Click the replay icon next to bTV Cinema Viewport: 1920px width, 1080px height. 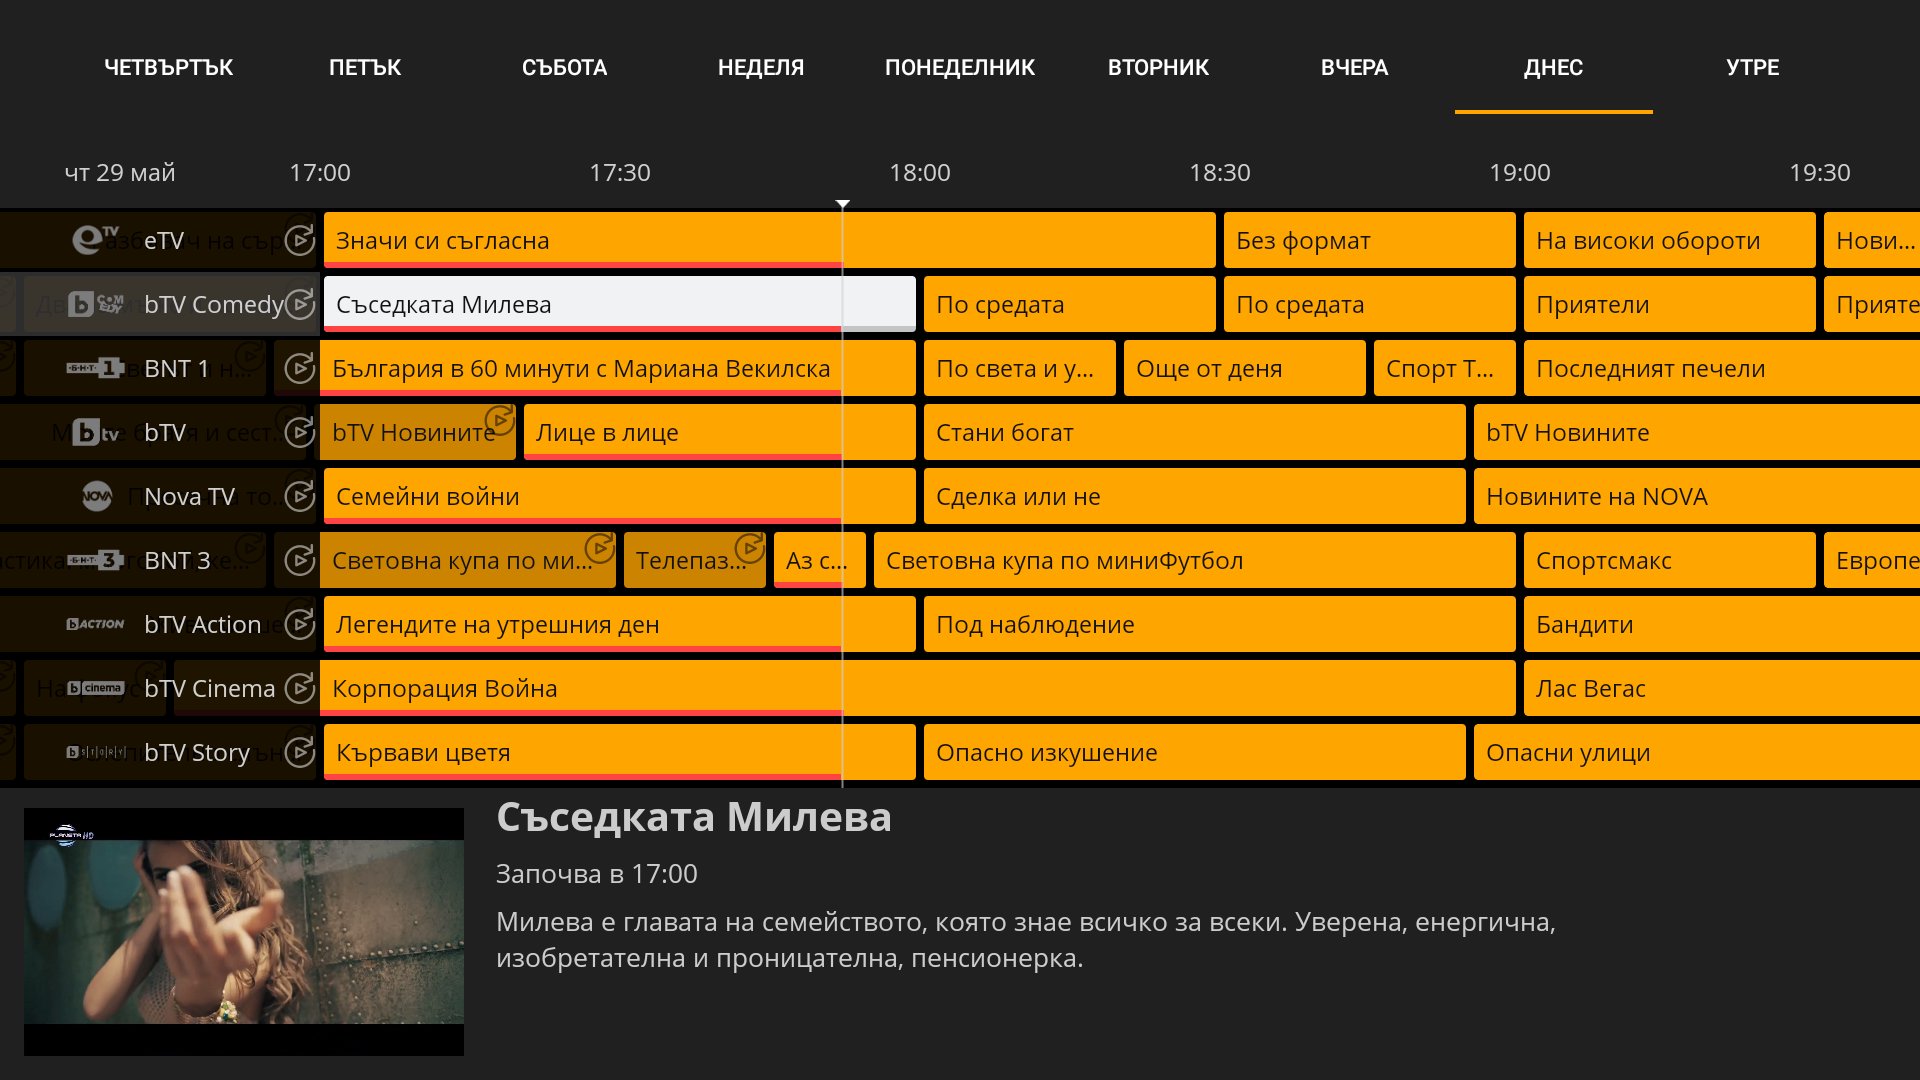[299, 688]
